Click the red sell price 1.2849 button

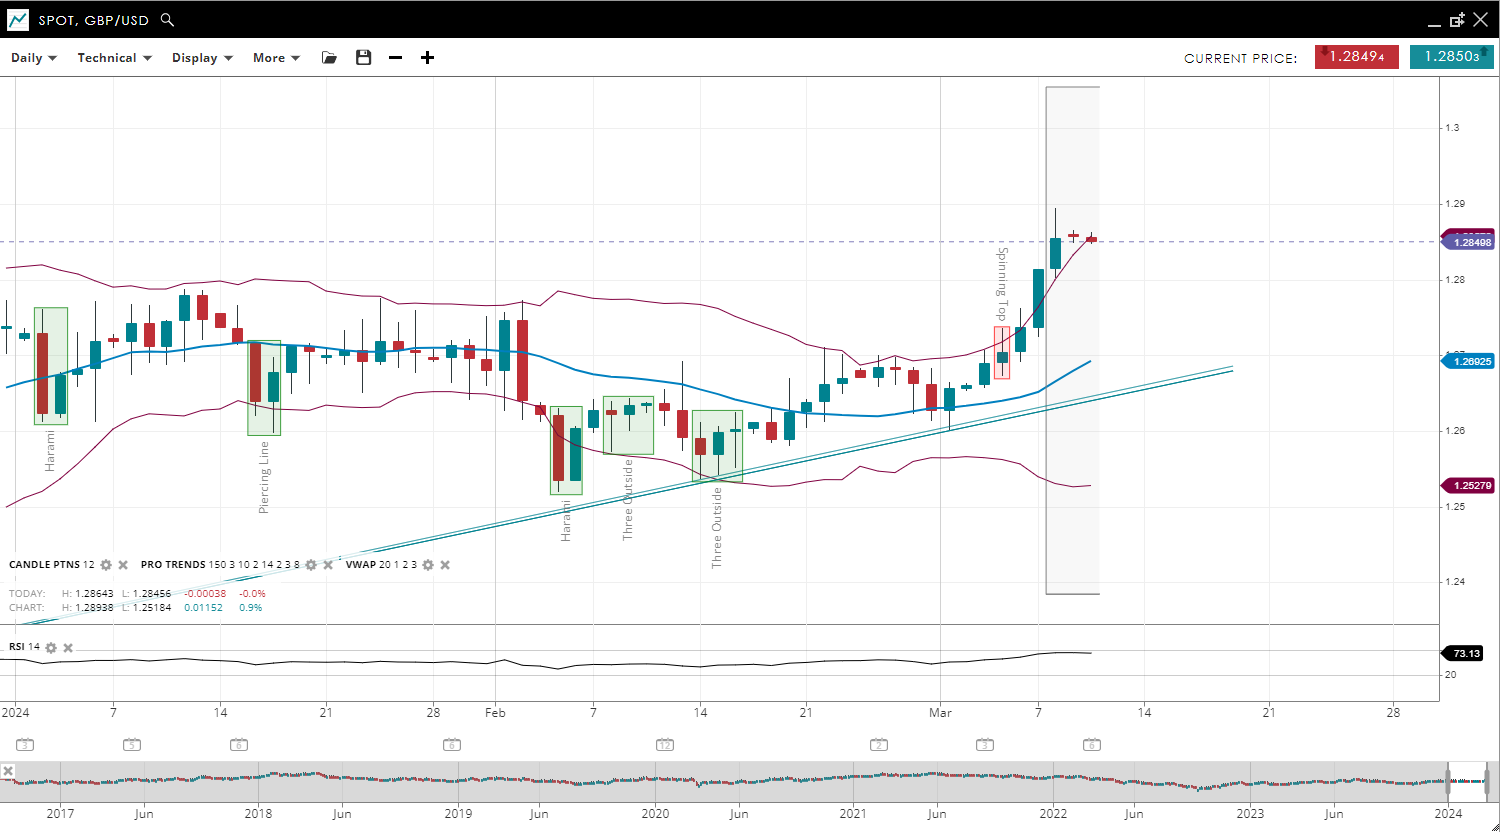[1356, 57]
